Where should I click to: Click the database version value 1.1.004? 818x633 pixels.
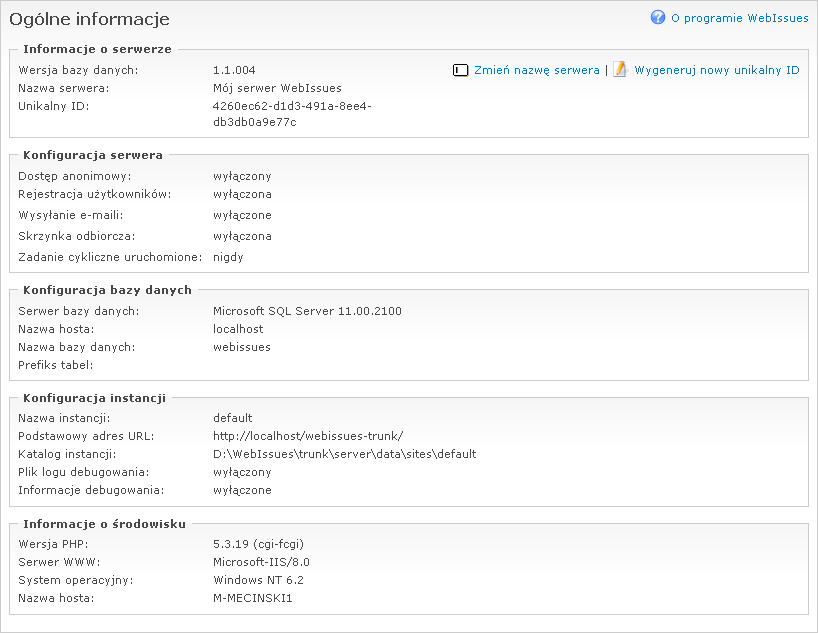234,70
